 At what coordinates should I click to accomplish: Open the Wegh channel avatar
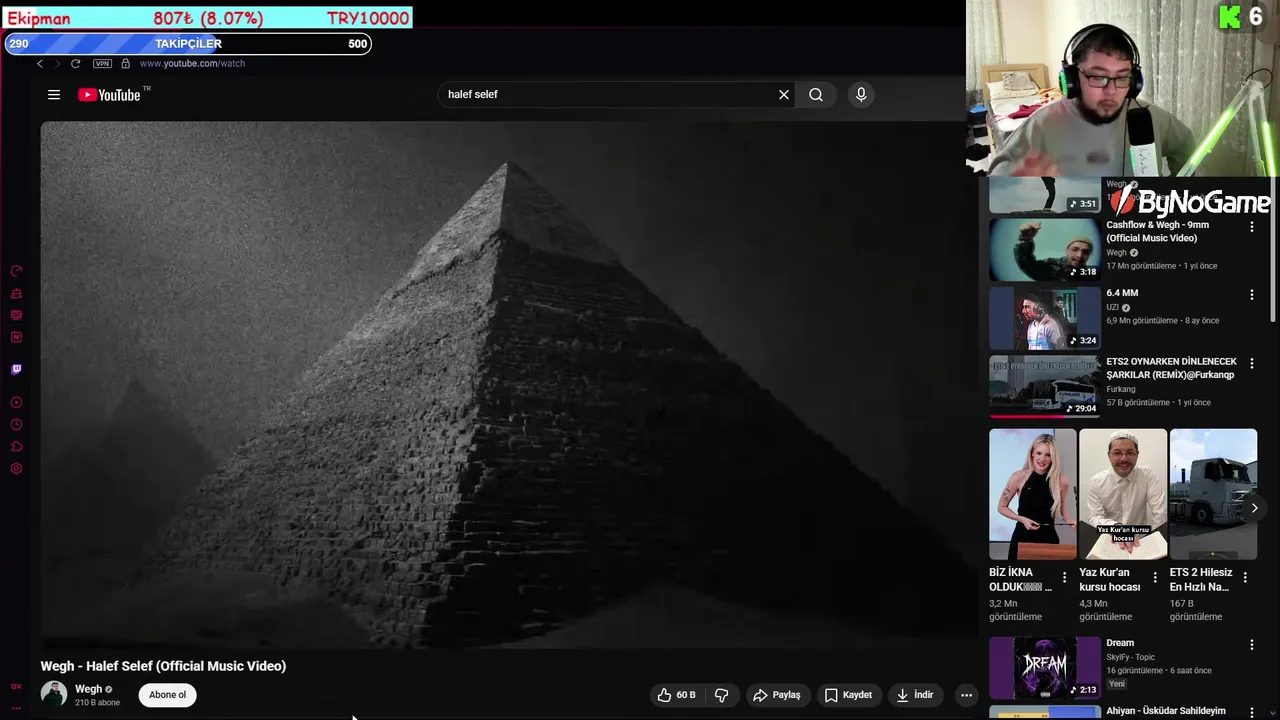click(x=54, y=694)
